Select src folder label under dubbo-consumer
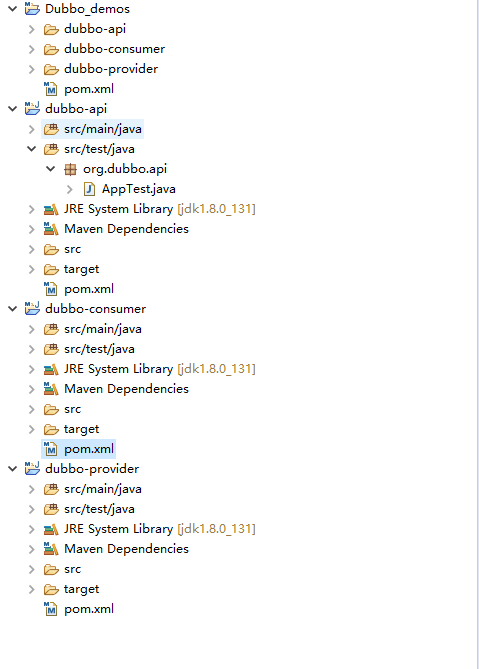This screenshot has height=669, width=479. 73,409
